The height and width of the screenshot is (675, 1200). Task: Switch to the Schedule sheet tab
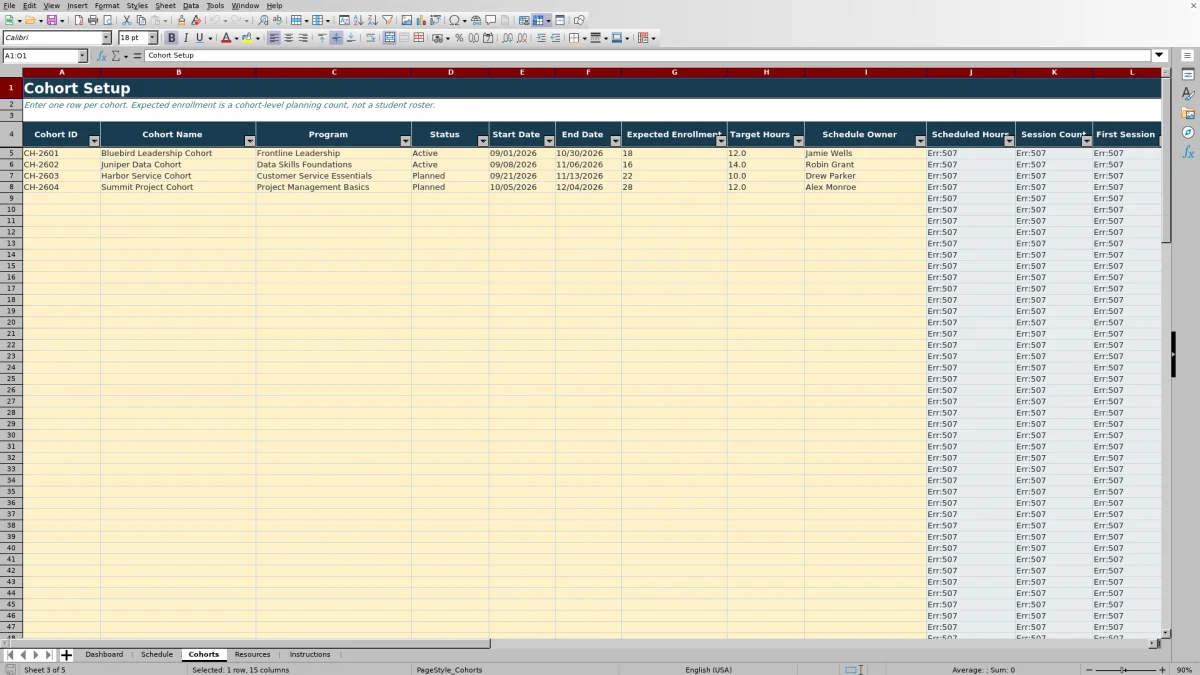(157, 655)
